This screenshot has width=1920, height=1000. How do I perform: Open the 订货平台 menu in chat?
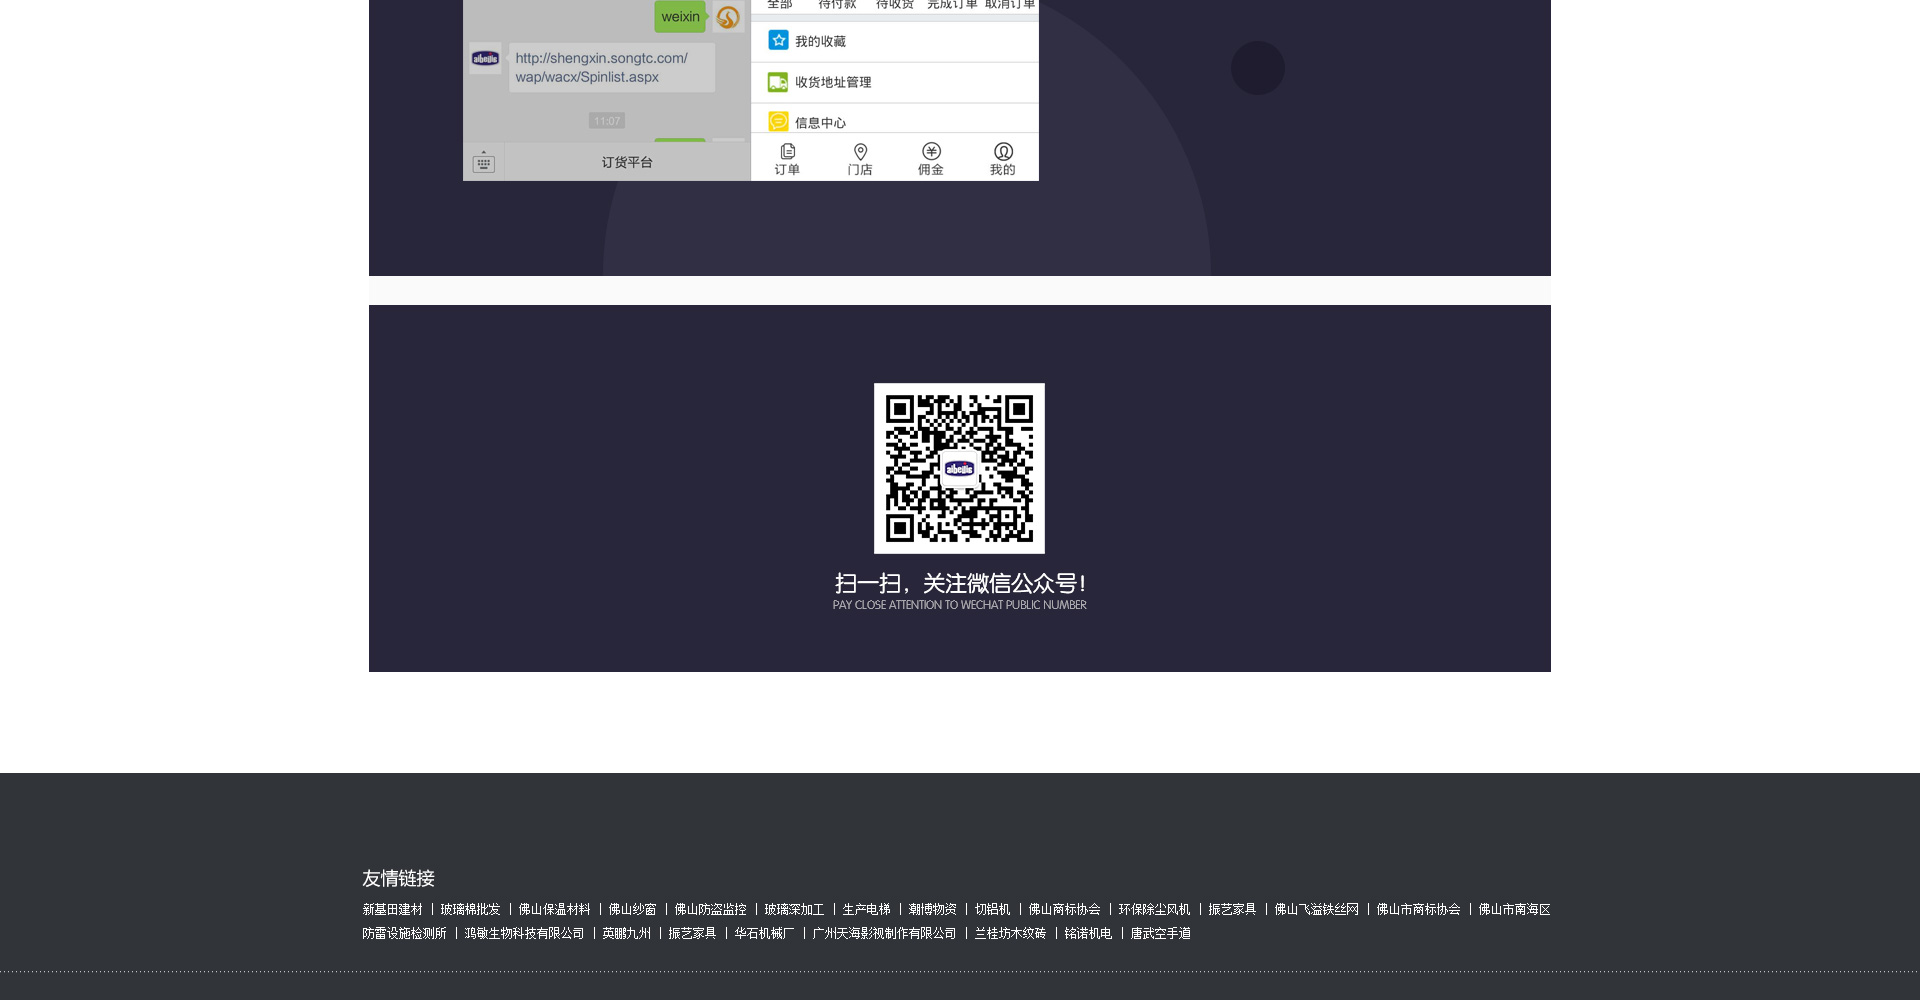coord(627,162)
